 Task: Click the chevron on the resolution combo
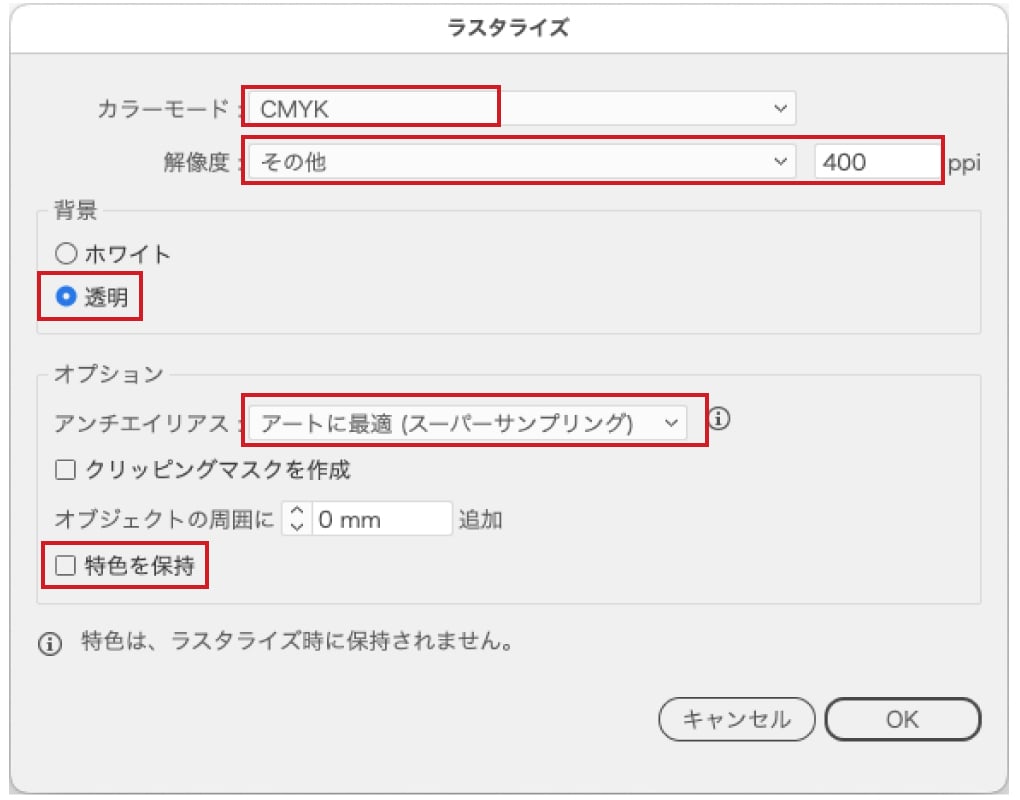click(x=782, y=160)
